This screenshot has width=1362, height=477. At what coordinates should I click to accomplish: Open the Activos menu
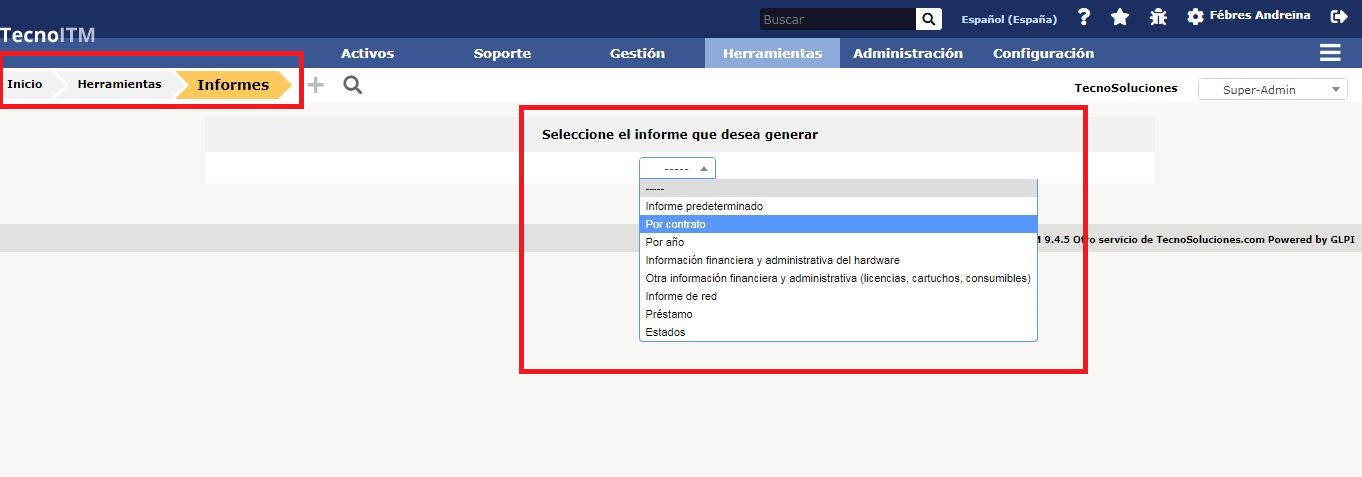tap(367, 54)
